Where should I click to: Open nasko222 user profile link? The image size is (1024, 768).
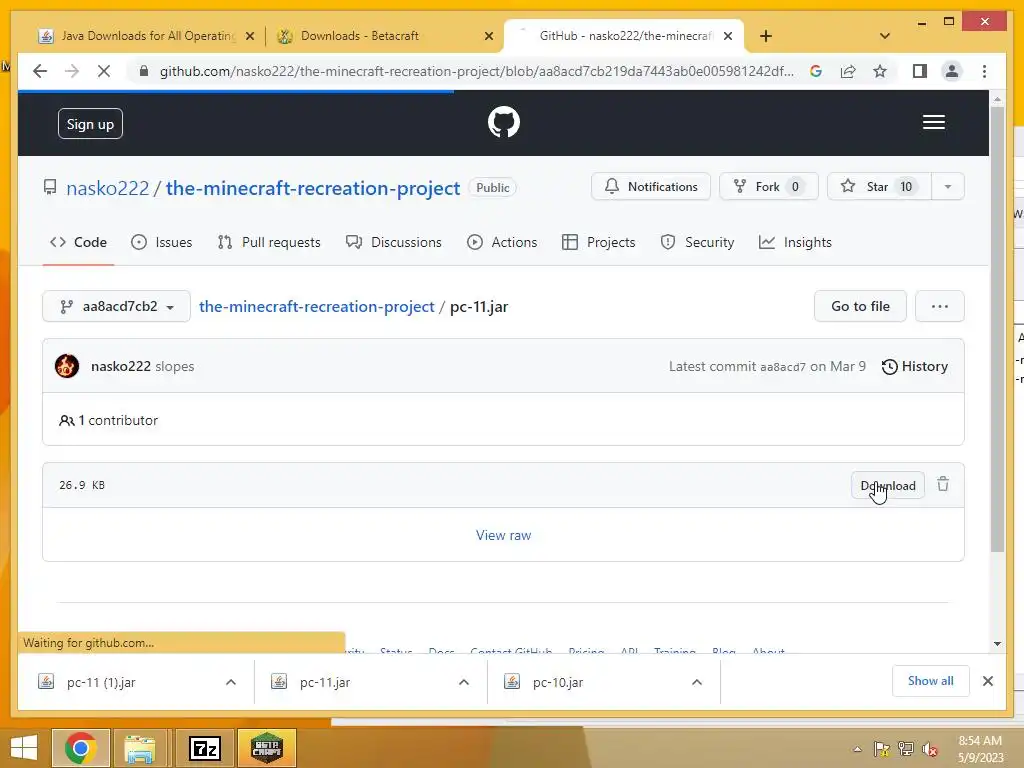108,188
